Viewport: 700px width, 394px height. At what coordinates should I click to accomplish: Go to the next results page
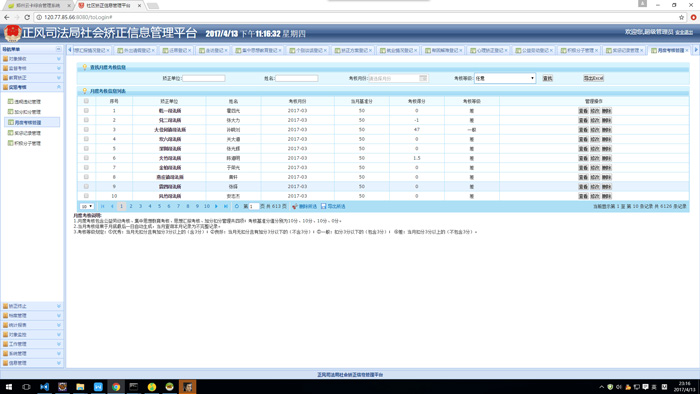tap(217, 206)
